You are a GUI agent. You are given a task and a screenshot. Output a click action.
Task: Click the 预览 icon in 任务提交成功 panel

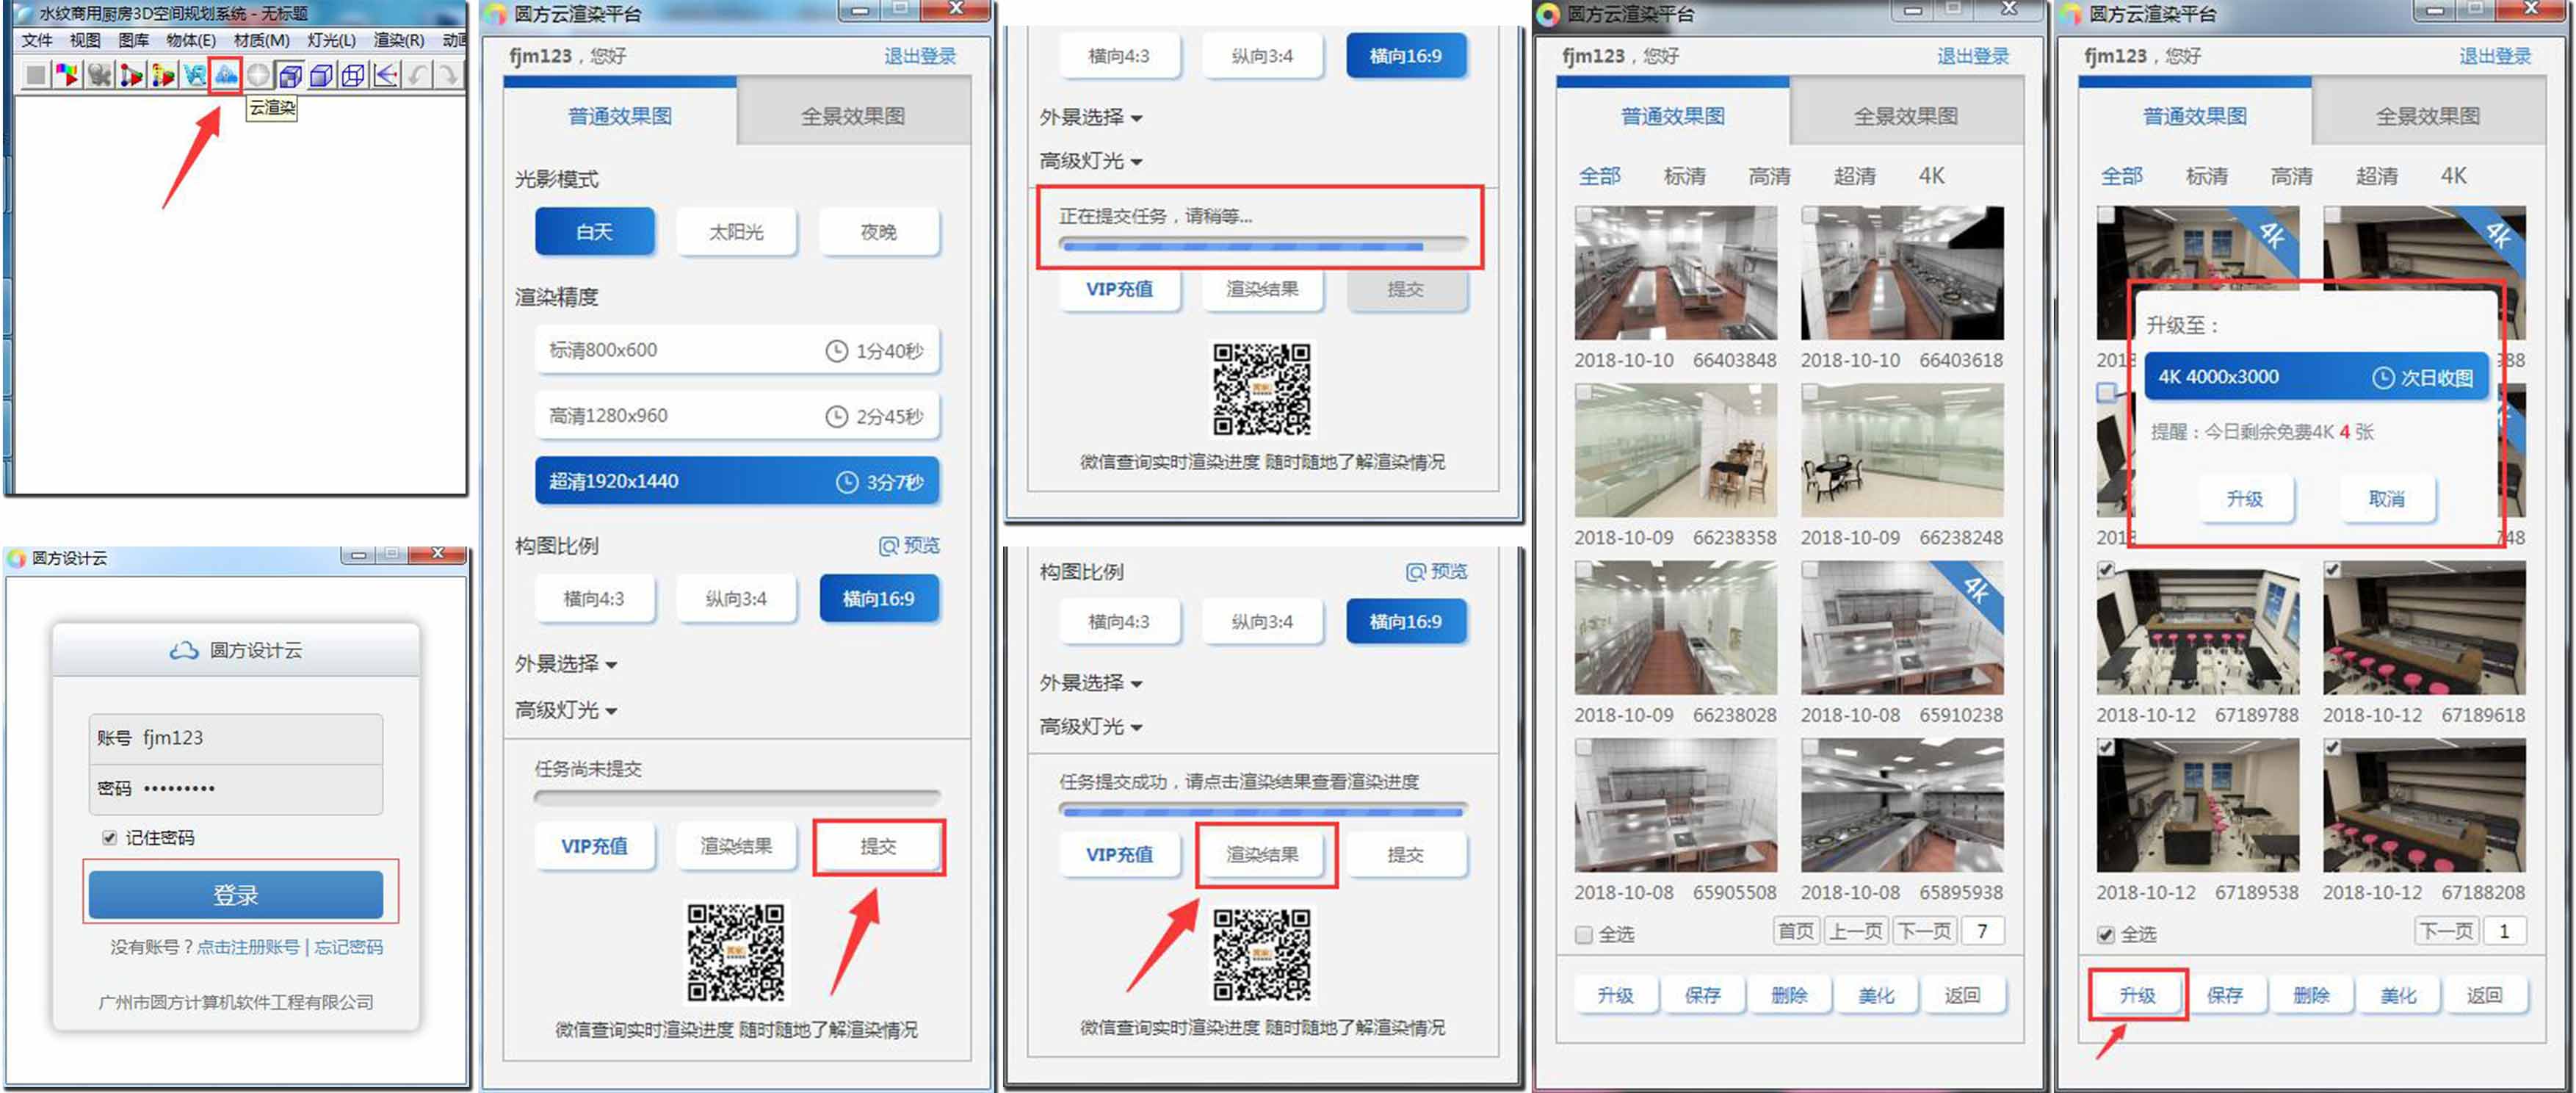click(x=1415, y=572)
